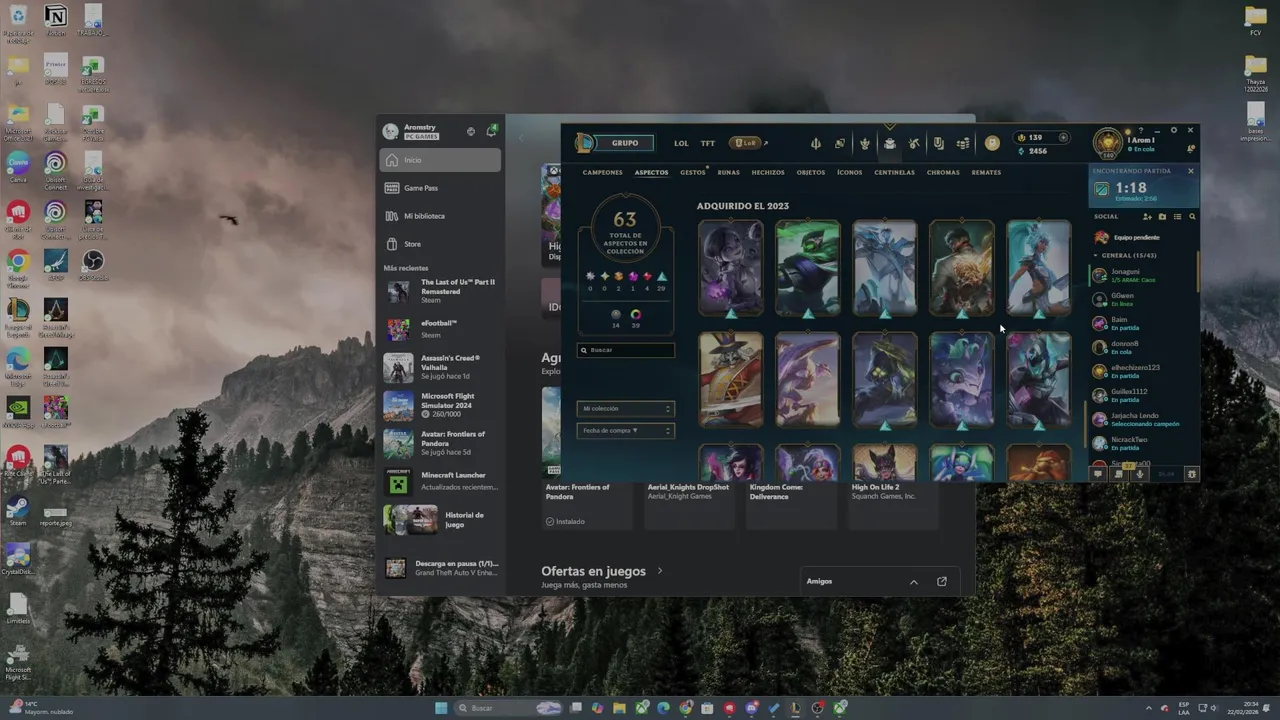
Task: Open the summoner profile avatar I Arom I
Action: 1107,143
